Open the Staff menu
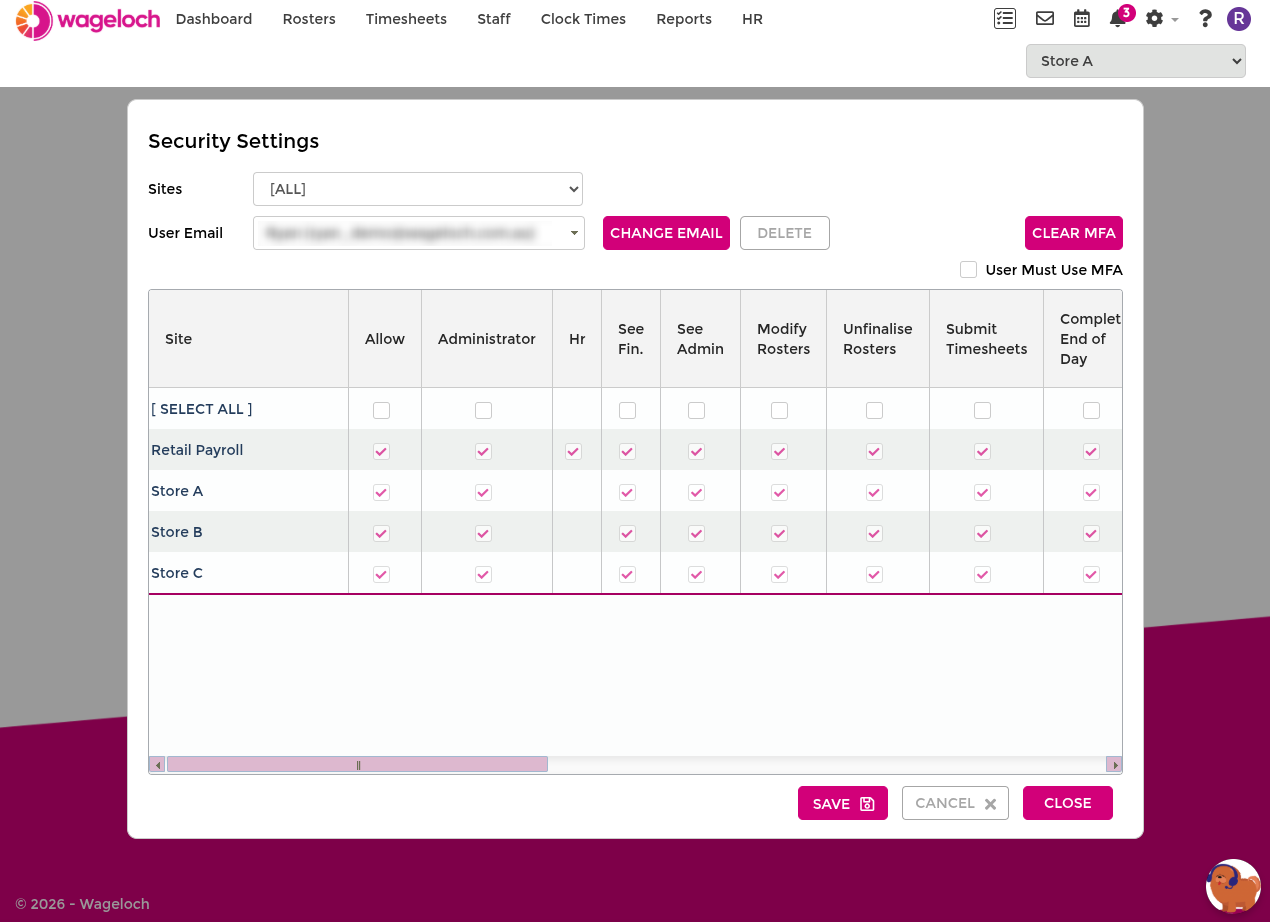 tap(494, 19)
